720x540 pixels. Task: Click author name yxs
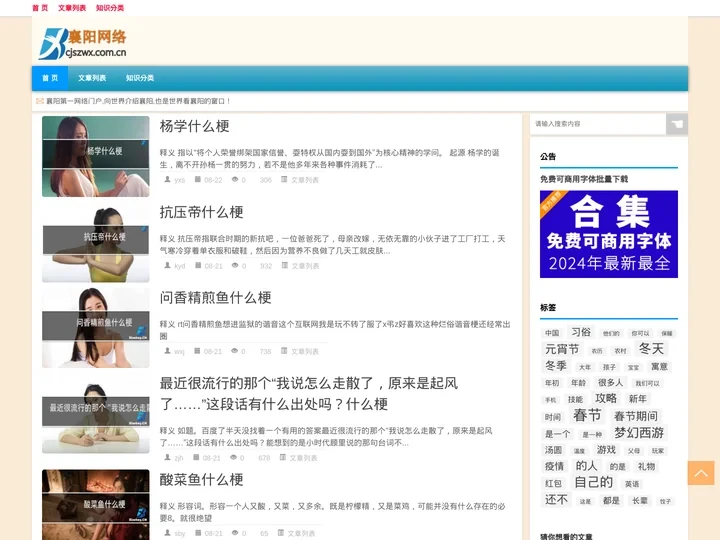tap(180, 180)
